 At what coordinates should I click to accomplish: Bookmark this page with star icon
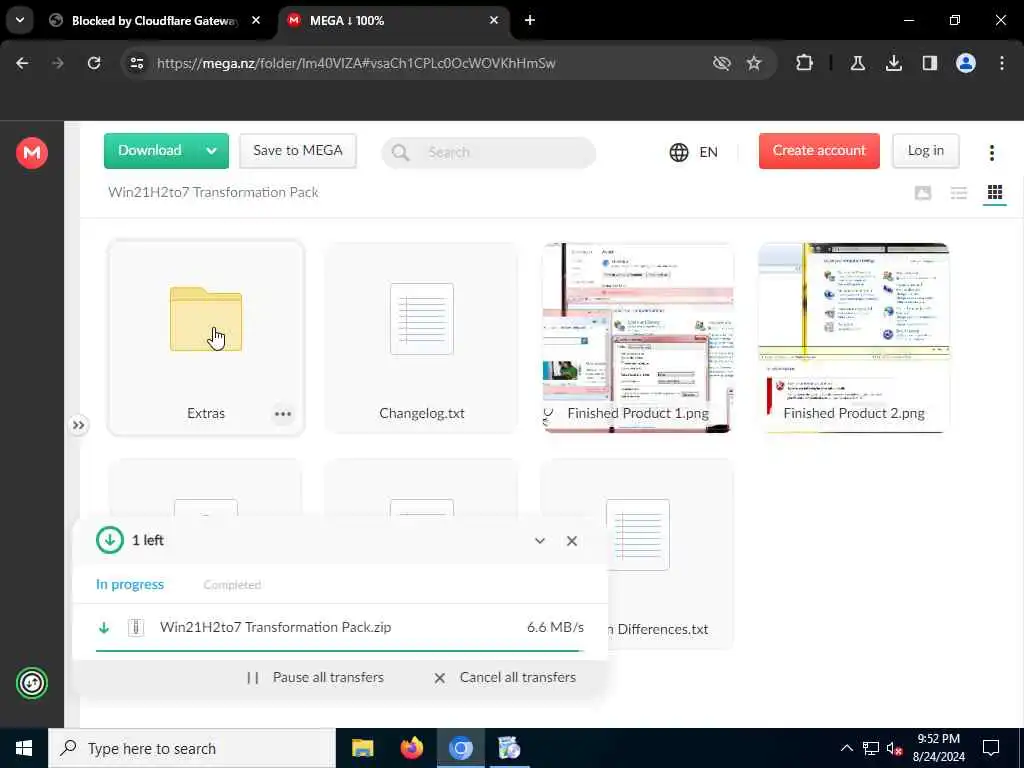[754, 63]
